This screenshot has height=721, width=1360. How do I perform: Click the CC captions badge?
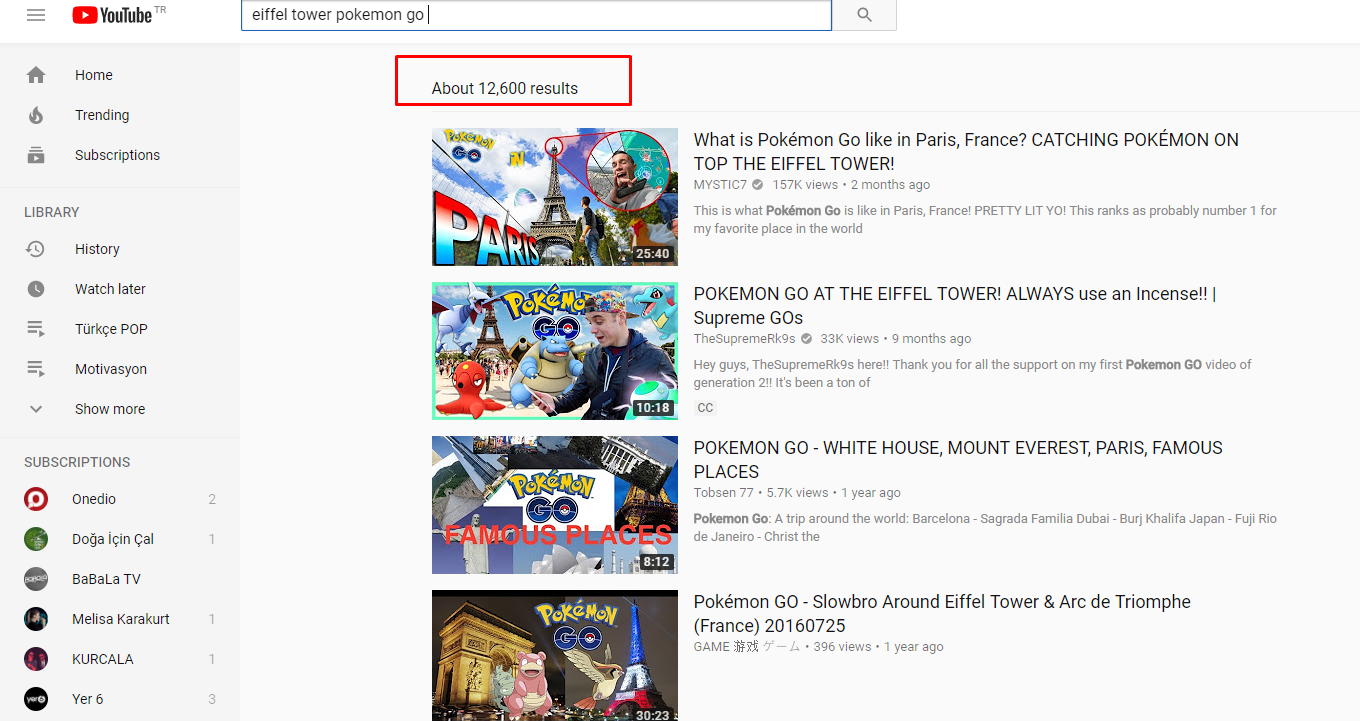(705, 408)
